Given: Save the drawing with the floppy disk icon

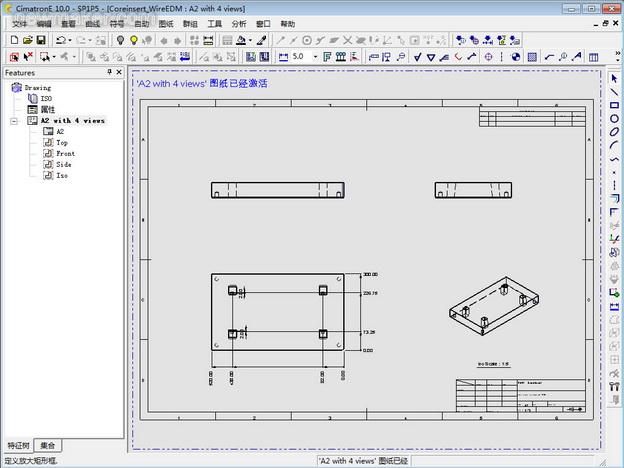Looking at the screenshot, I should [41, 40].
